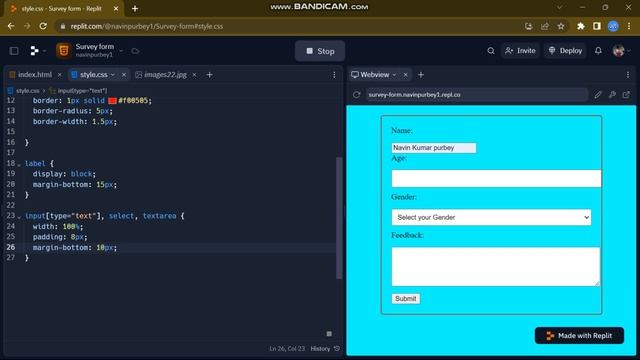
Task: Collapse the label rule at line 18
Action: point(19,164)
